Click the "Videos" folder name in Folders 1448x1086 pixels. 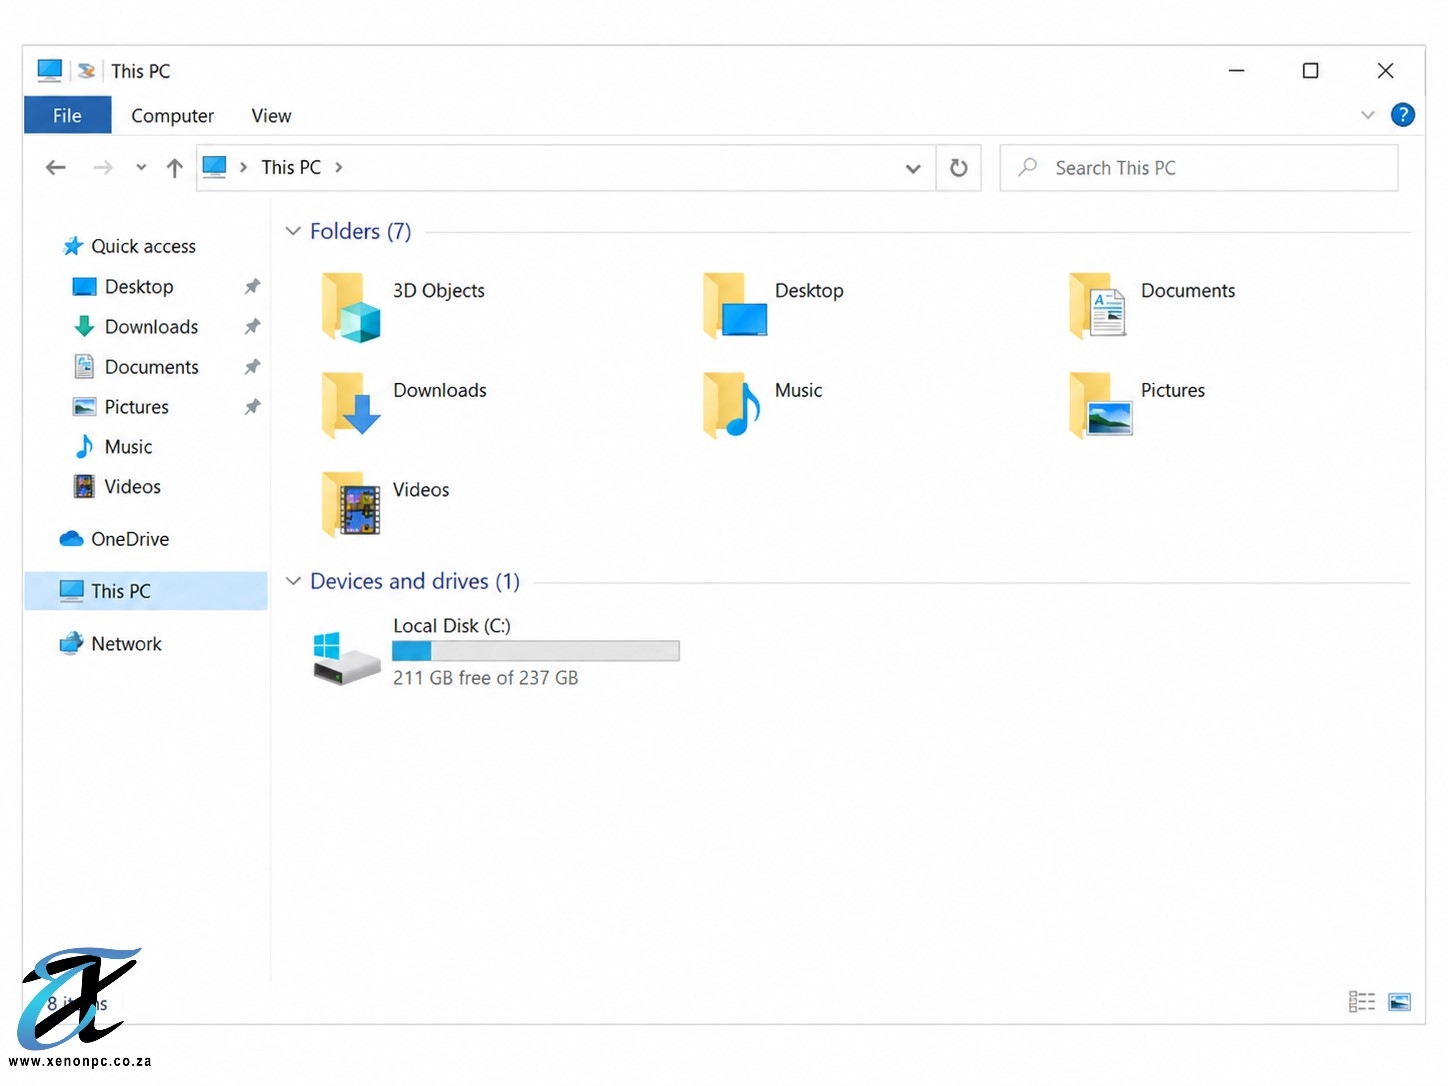[x=421, y=490]
